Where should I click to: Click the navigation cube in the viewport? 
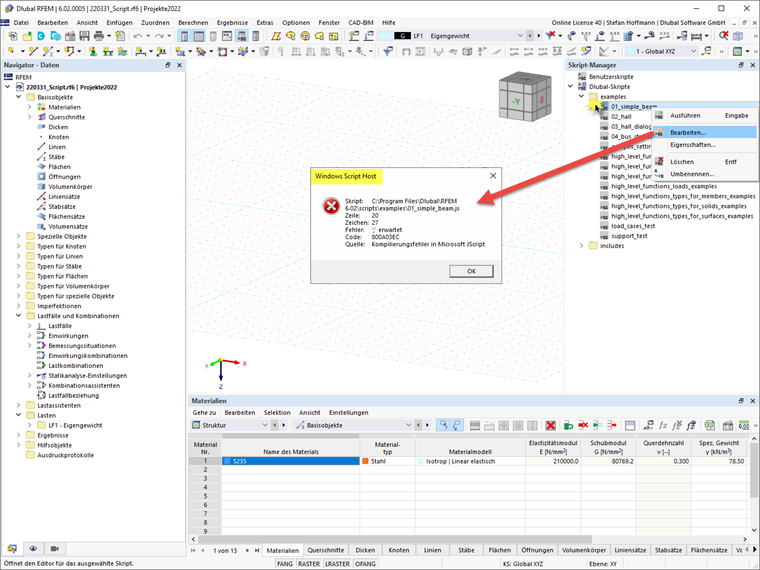pyautogui.click(x=525, y=98)
